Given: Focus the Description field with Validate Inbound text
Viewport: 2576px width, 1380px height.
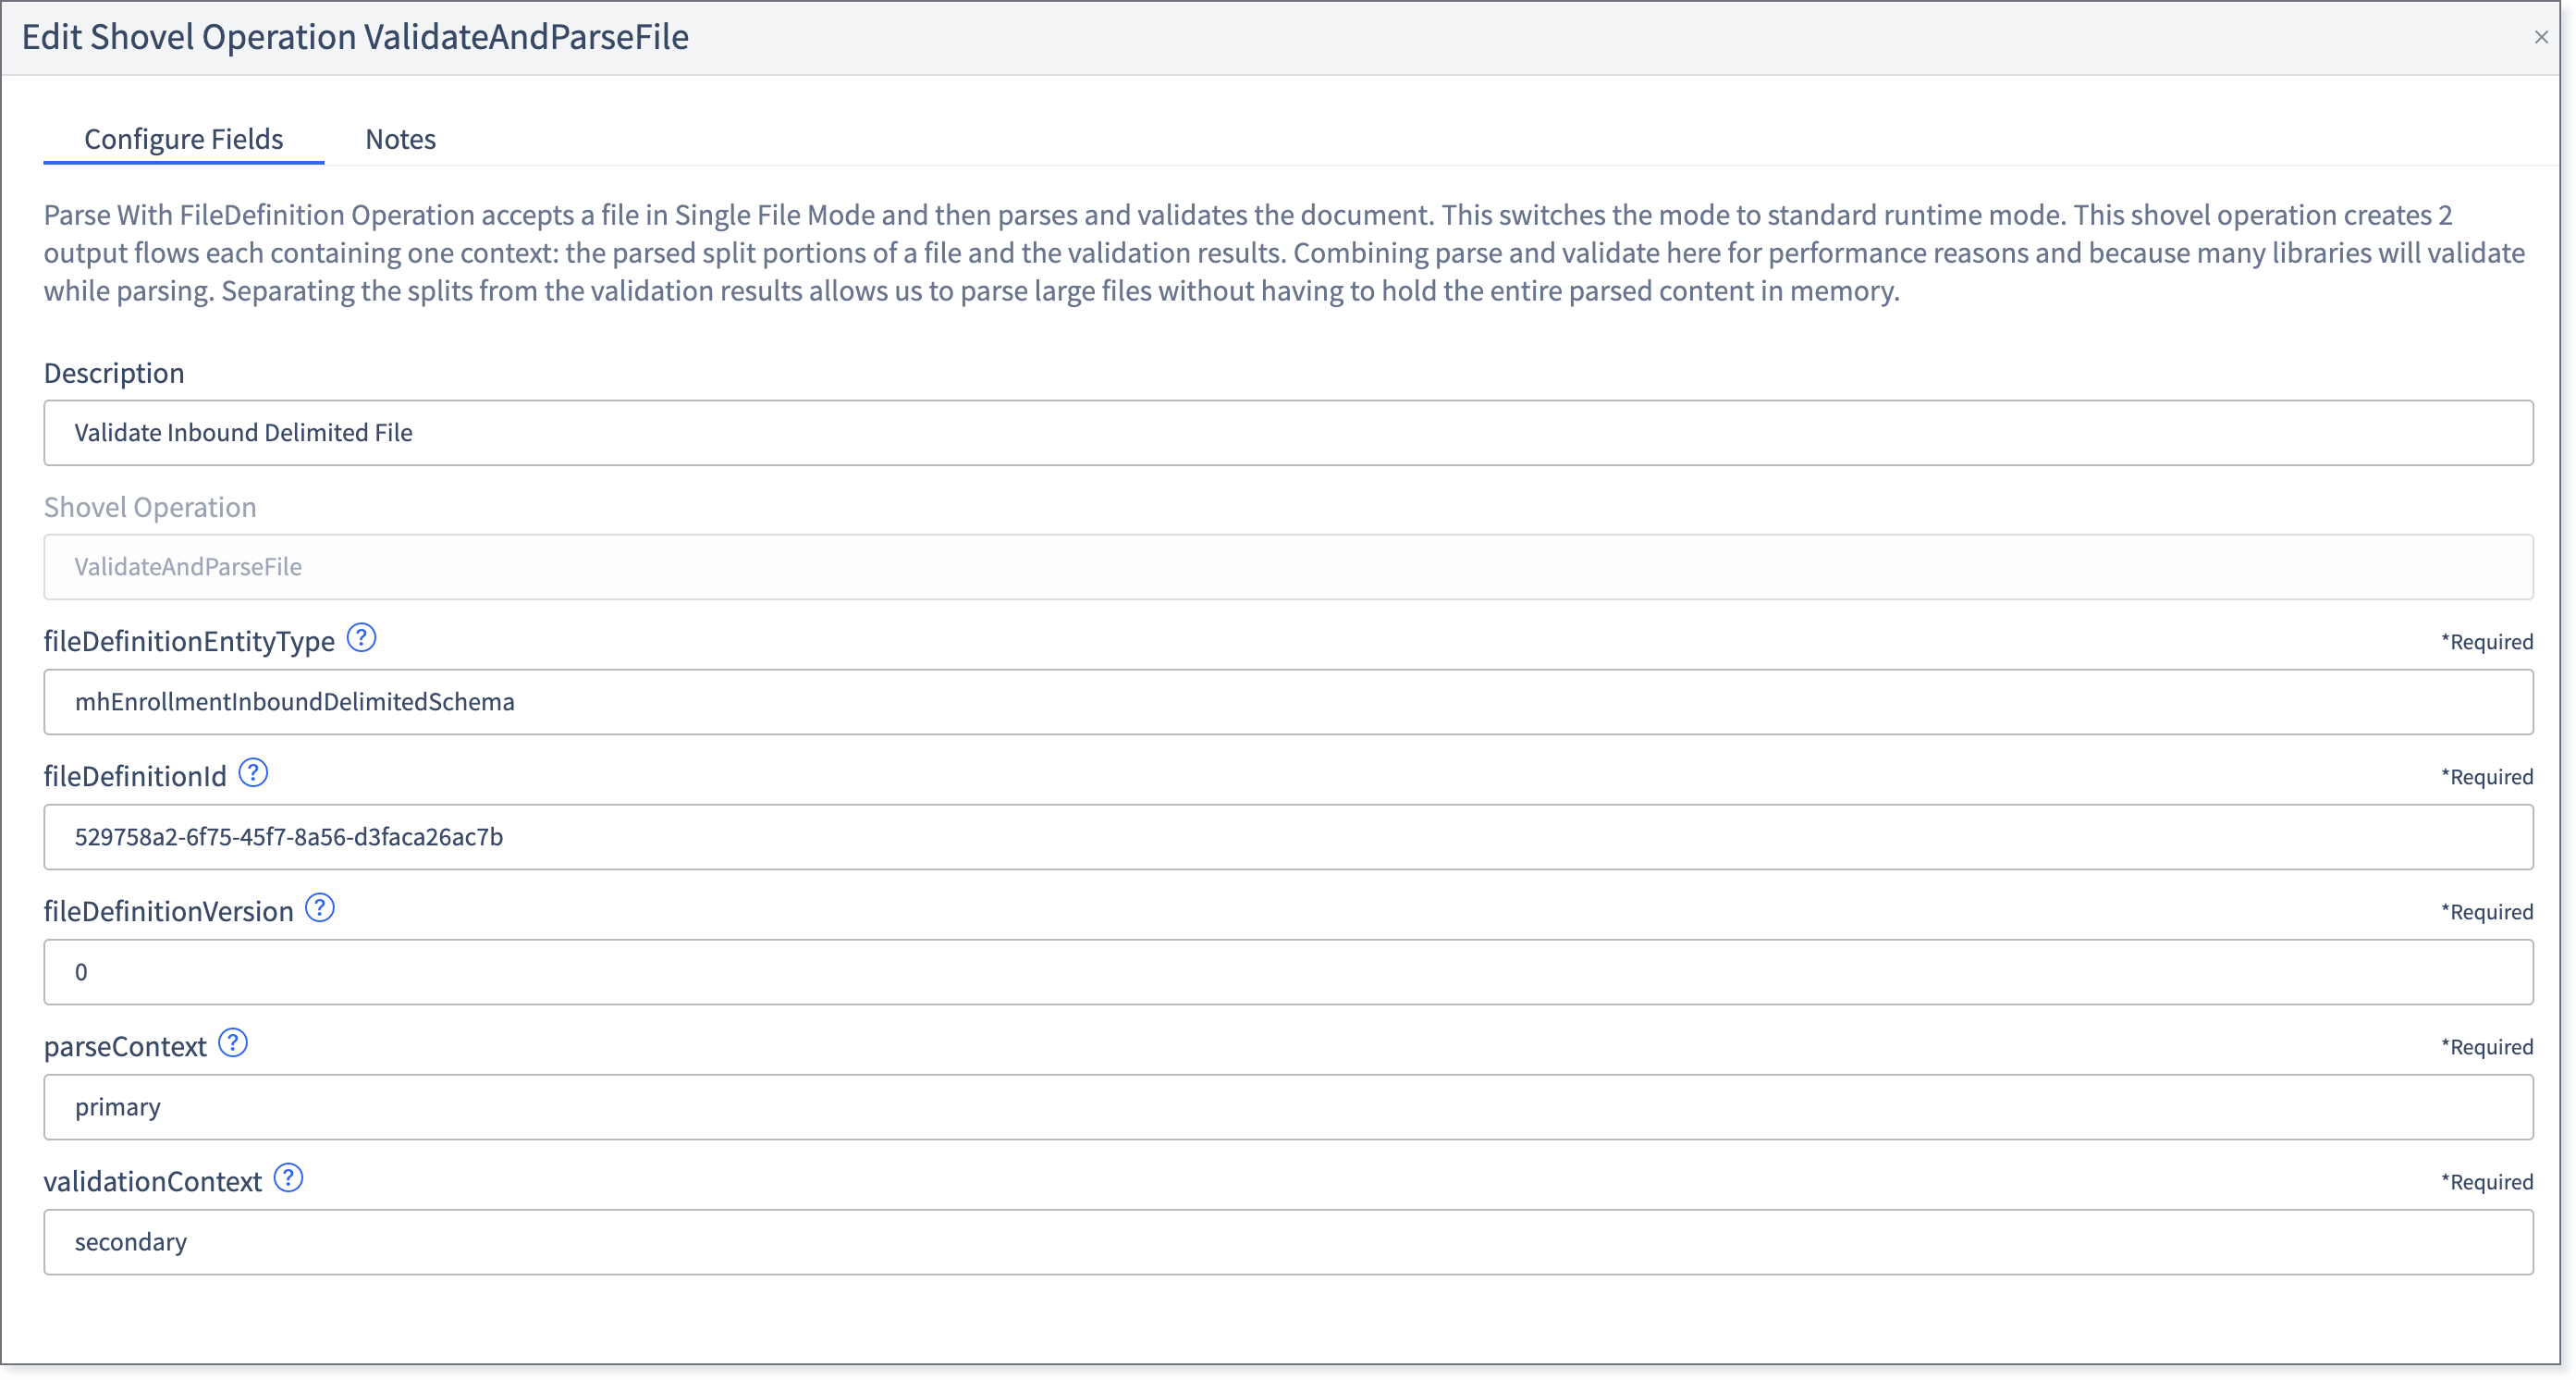Looking at the screenshot, I should [1288, 433].
